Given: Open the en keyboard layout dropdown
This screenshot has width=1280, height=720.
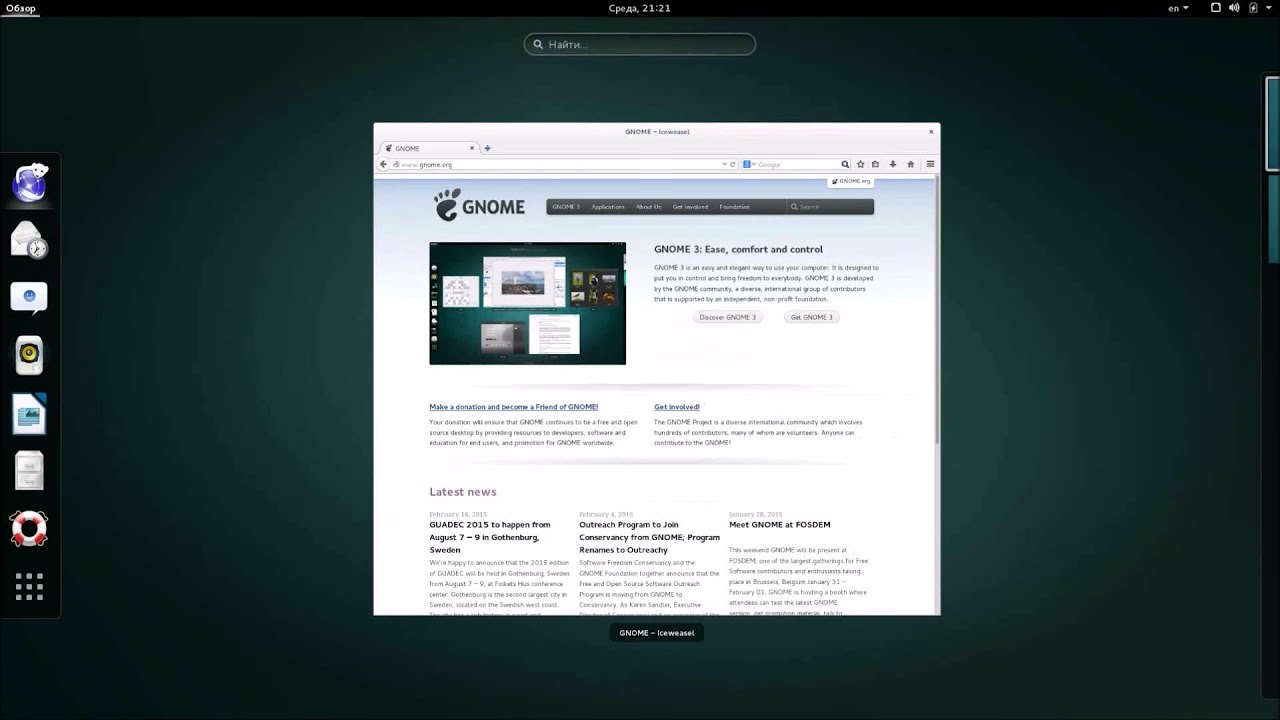Looking at the screenshot, I should pos(1179,8).
